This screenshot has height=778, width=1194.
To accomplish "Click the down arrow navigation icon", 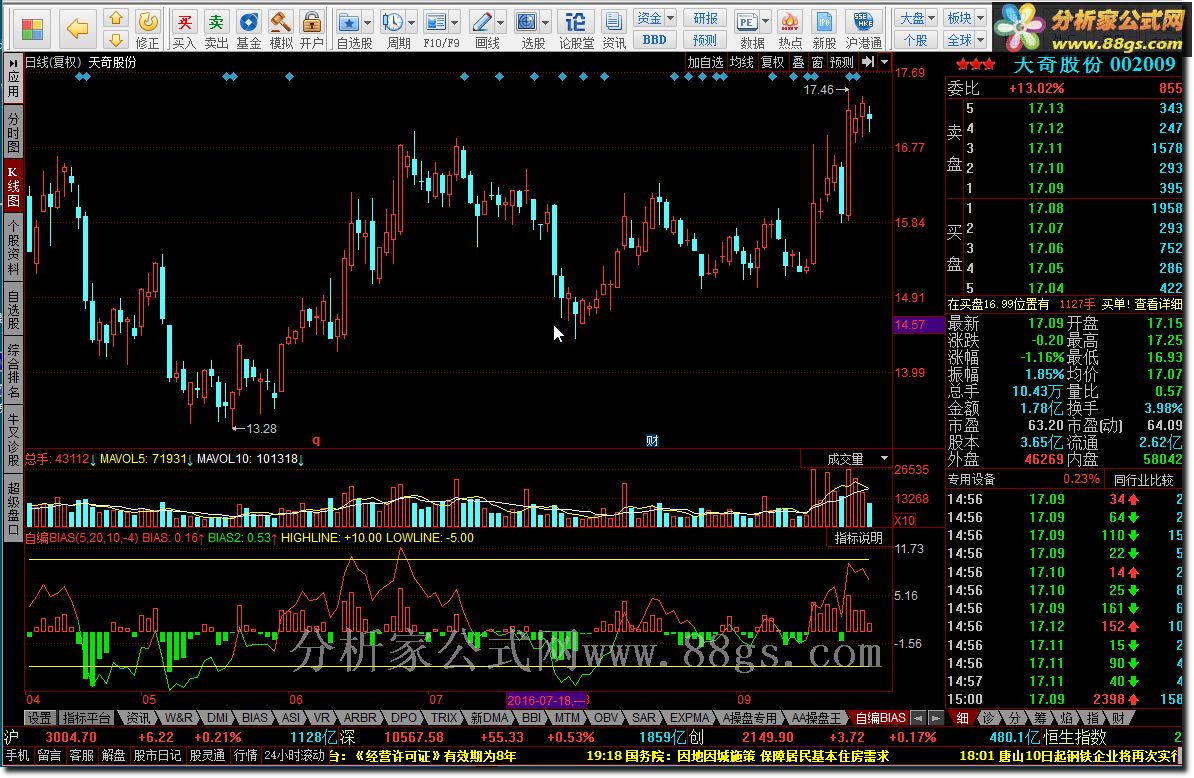I will [x=115, y=39].
